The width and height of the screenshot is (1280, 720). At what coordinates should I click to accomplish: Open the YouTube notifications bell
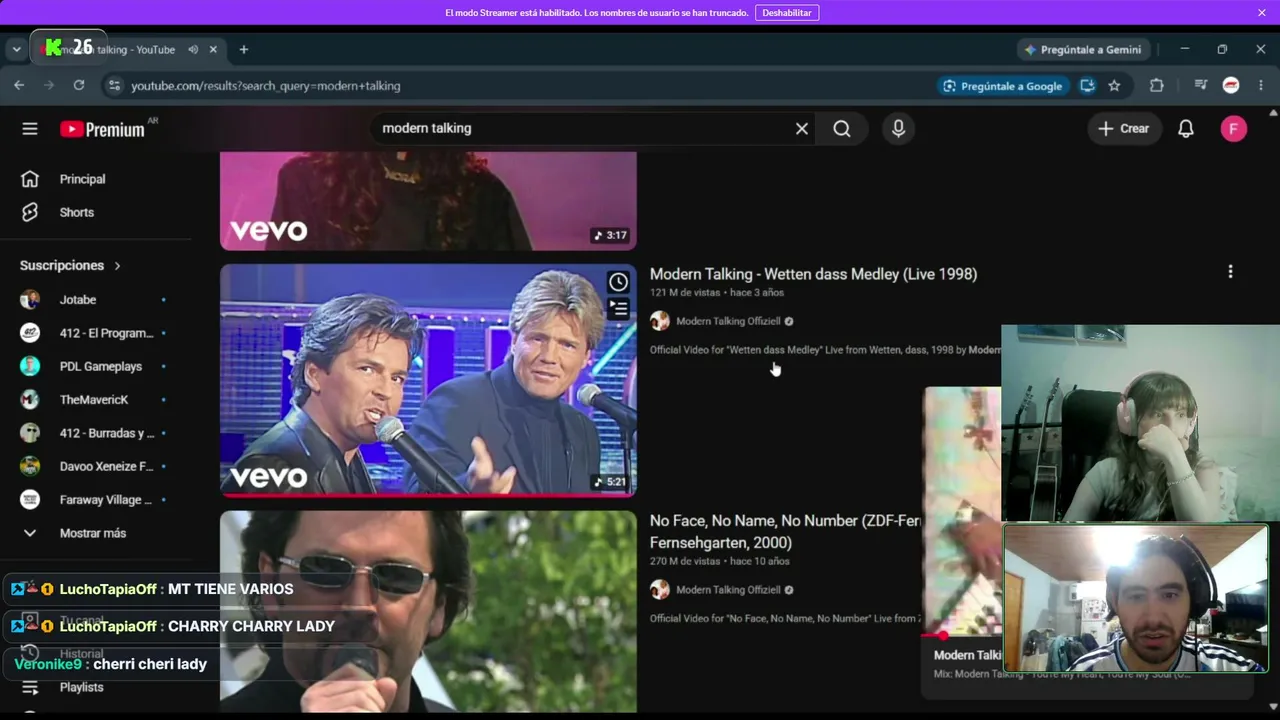click(x=1186, y=128)
